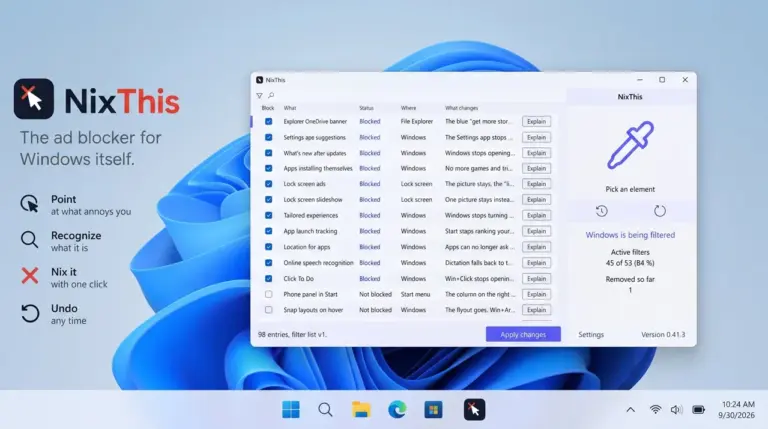Screen dimensions: 768x429
Task: Minimize the NixThis window
Action: [x=640, y=80]
